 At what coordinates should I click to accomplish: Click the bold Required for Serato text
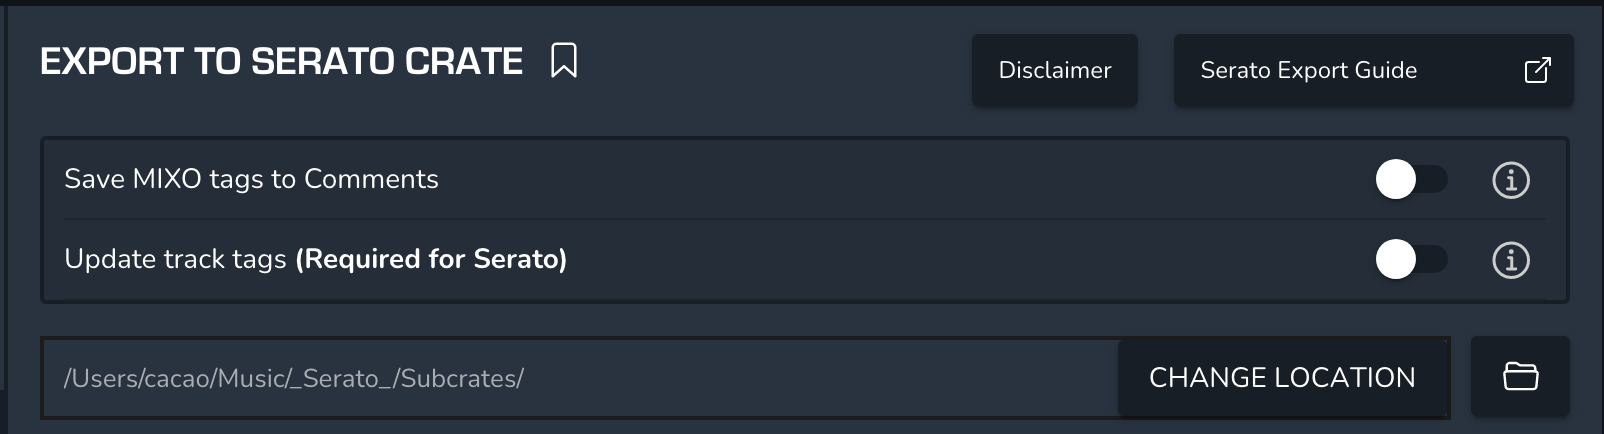click(431, 259)
